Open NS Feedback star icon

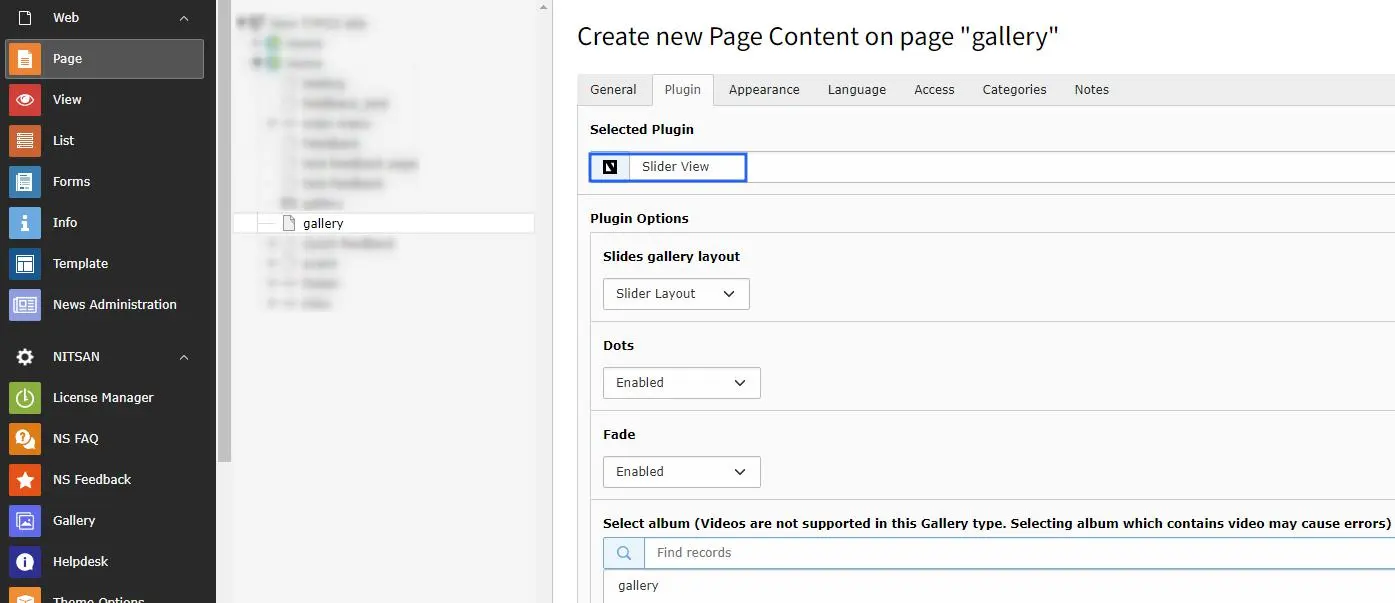click(25, 479)
